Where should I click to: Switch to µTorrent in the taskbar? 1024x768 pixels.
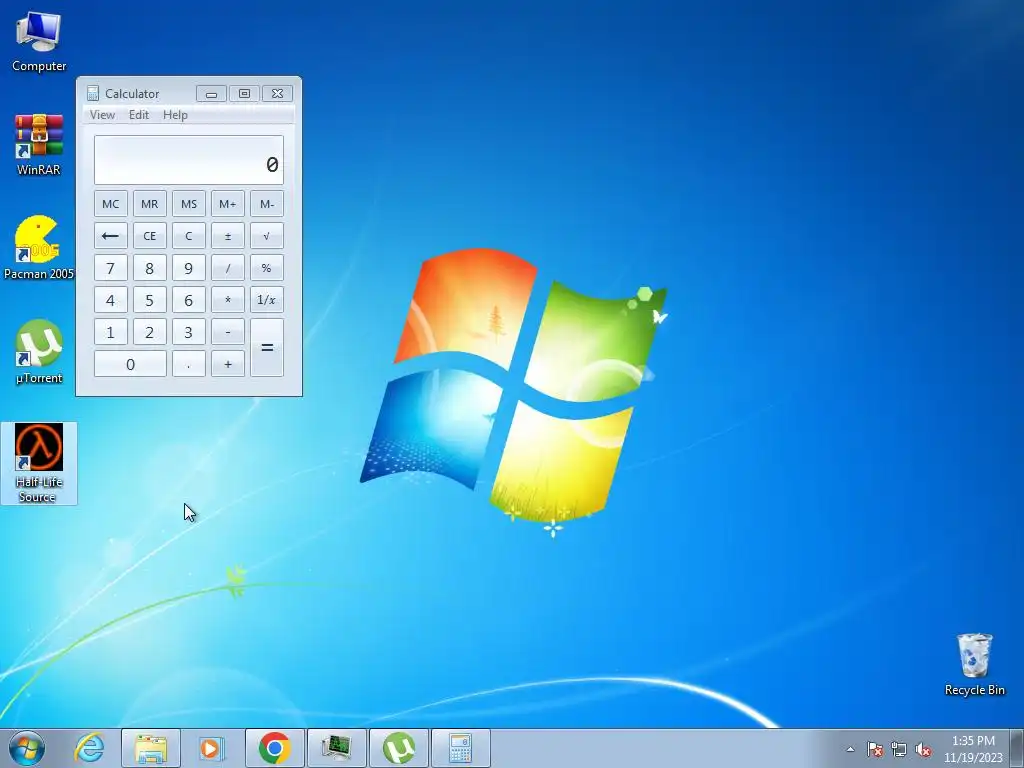(x=399, y=748)
